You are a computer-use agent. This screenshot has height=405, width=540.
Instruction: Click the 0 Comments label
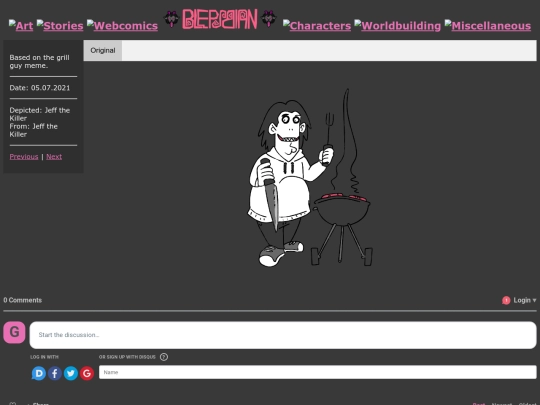coord(23,300)
